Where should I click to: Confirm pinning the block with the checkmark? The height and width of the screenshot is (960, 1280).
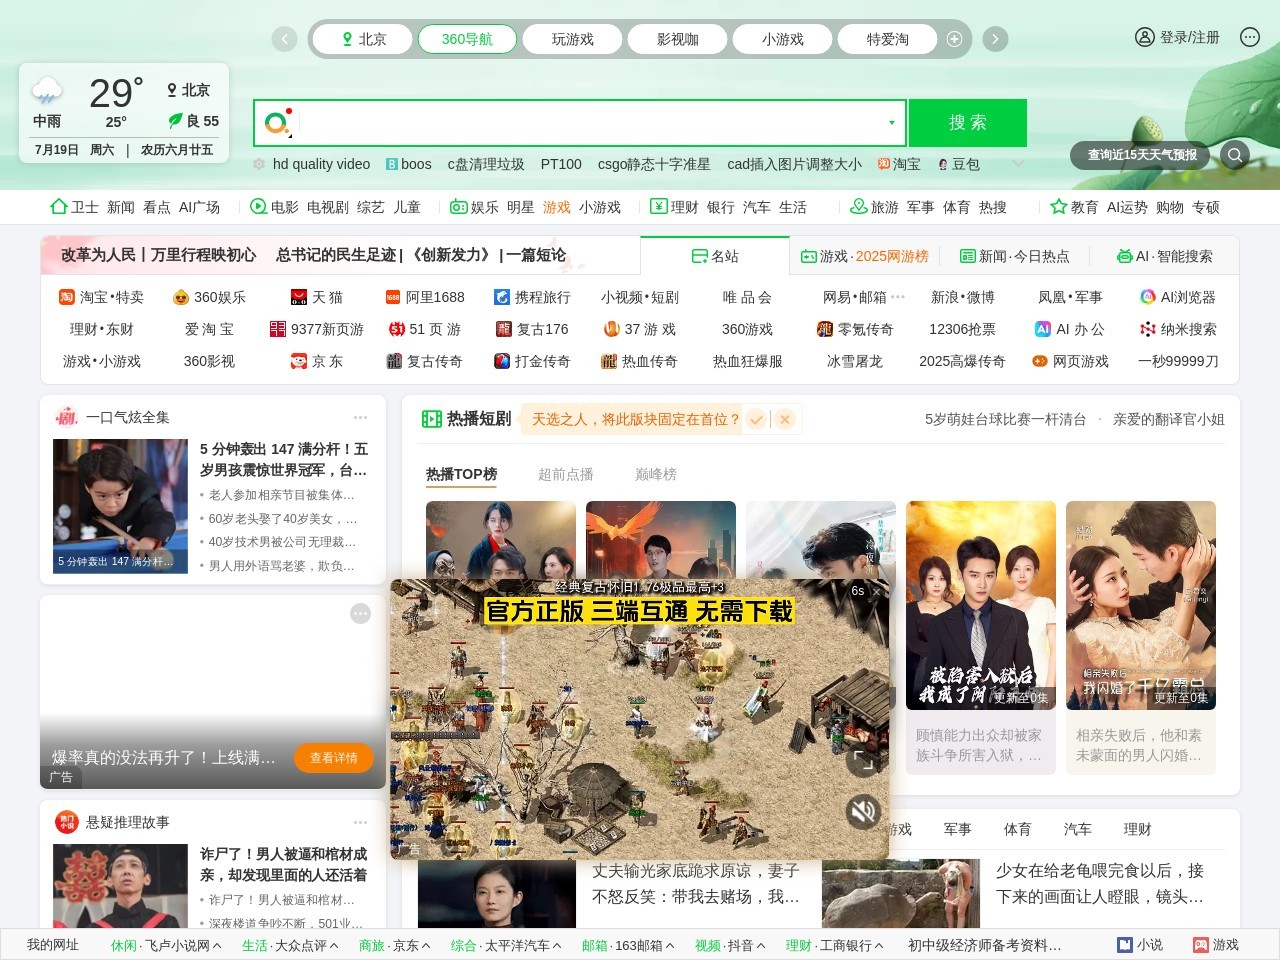756,419
